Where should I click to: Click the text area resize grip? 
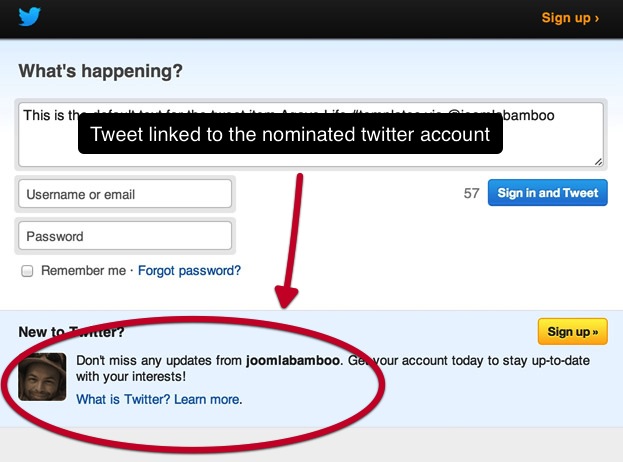click(x=598, y=161)
